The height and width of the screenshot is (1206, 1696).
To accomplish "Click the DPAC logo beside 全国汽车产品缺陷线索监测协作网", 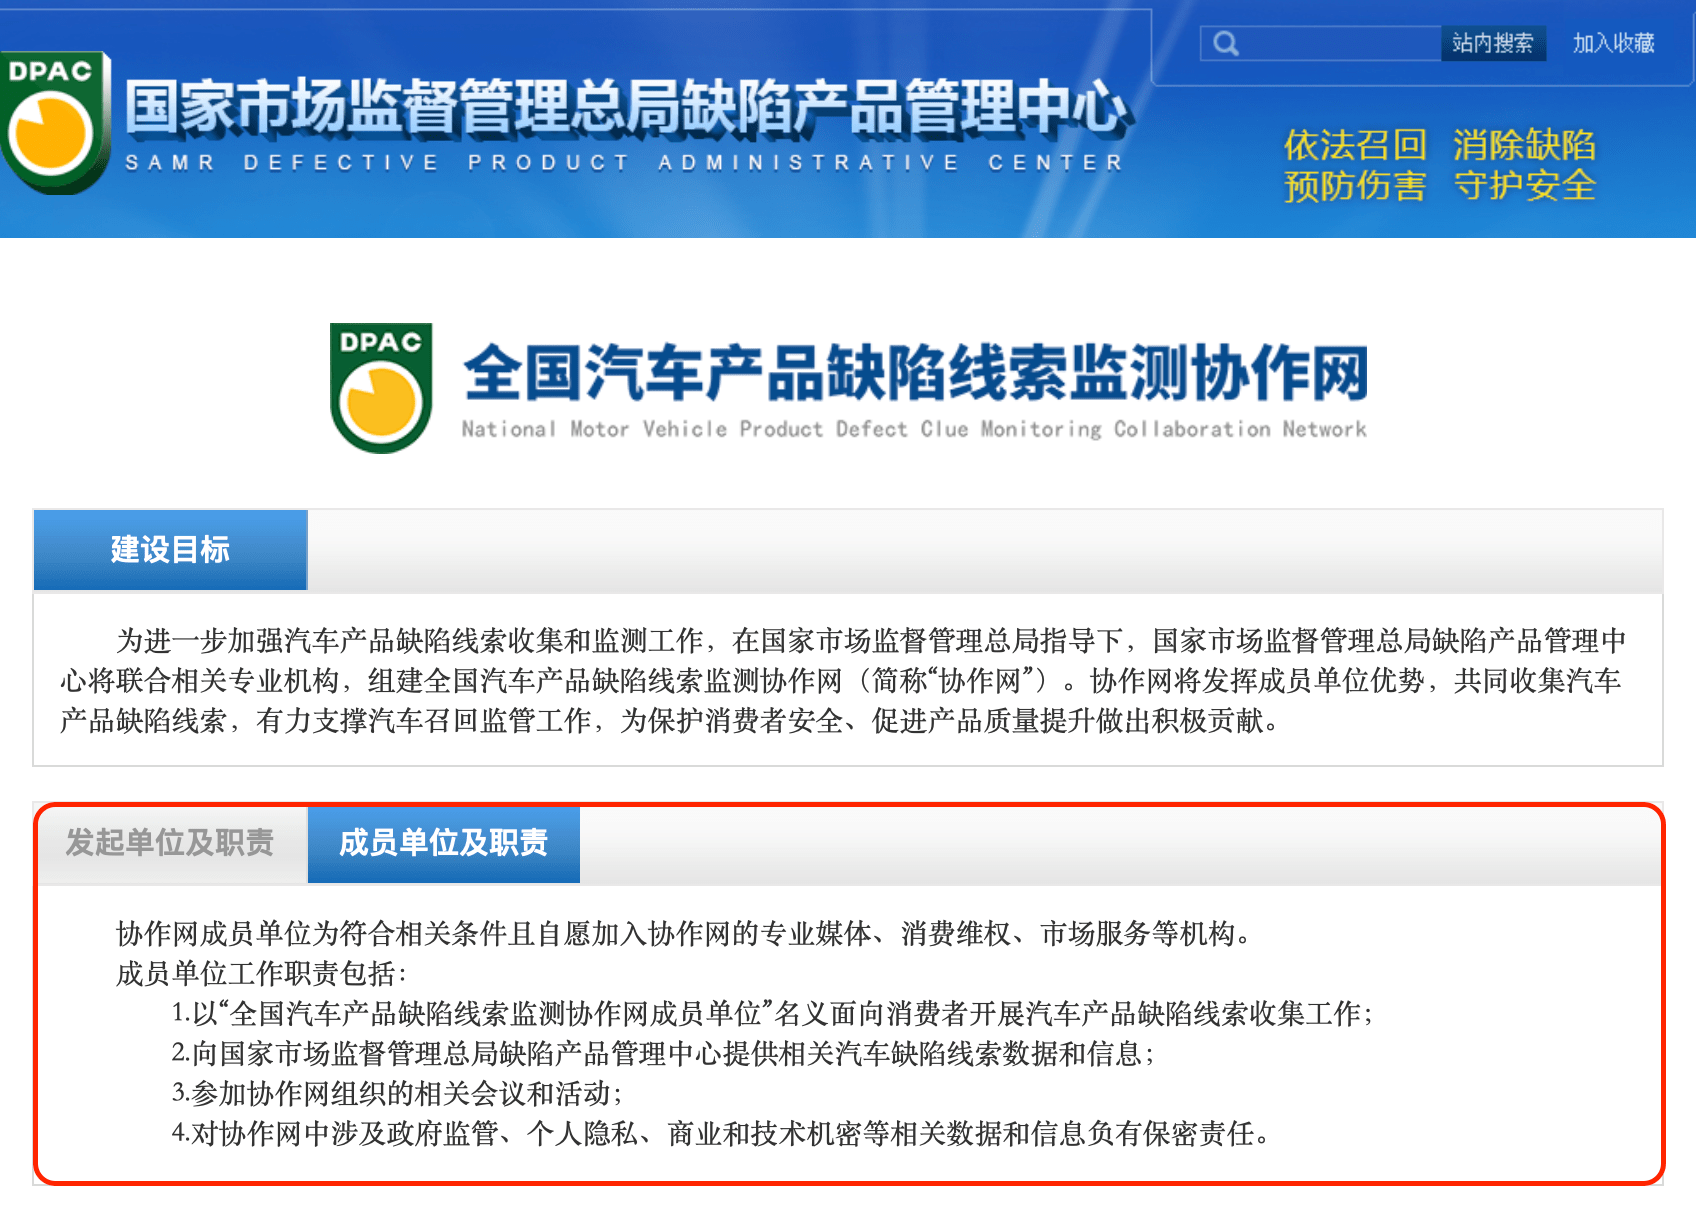I will 381,388.
